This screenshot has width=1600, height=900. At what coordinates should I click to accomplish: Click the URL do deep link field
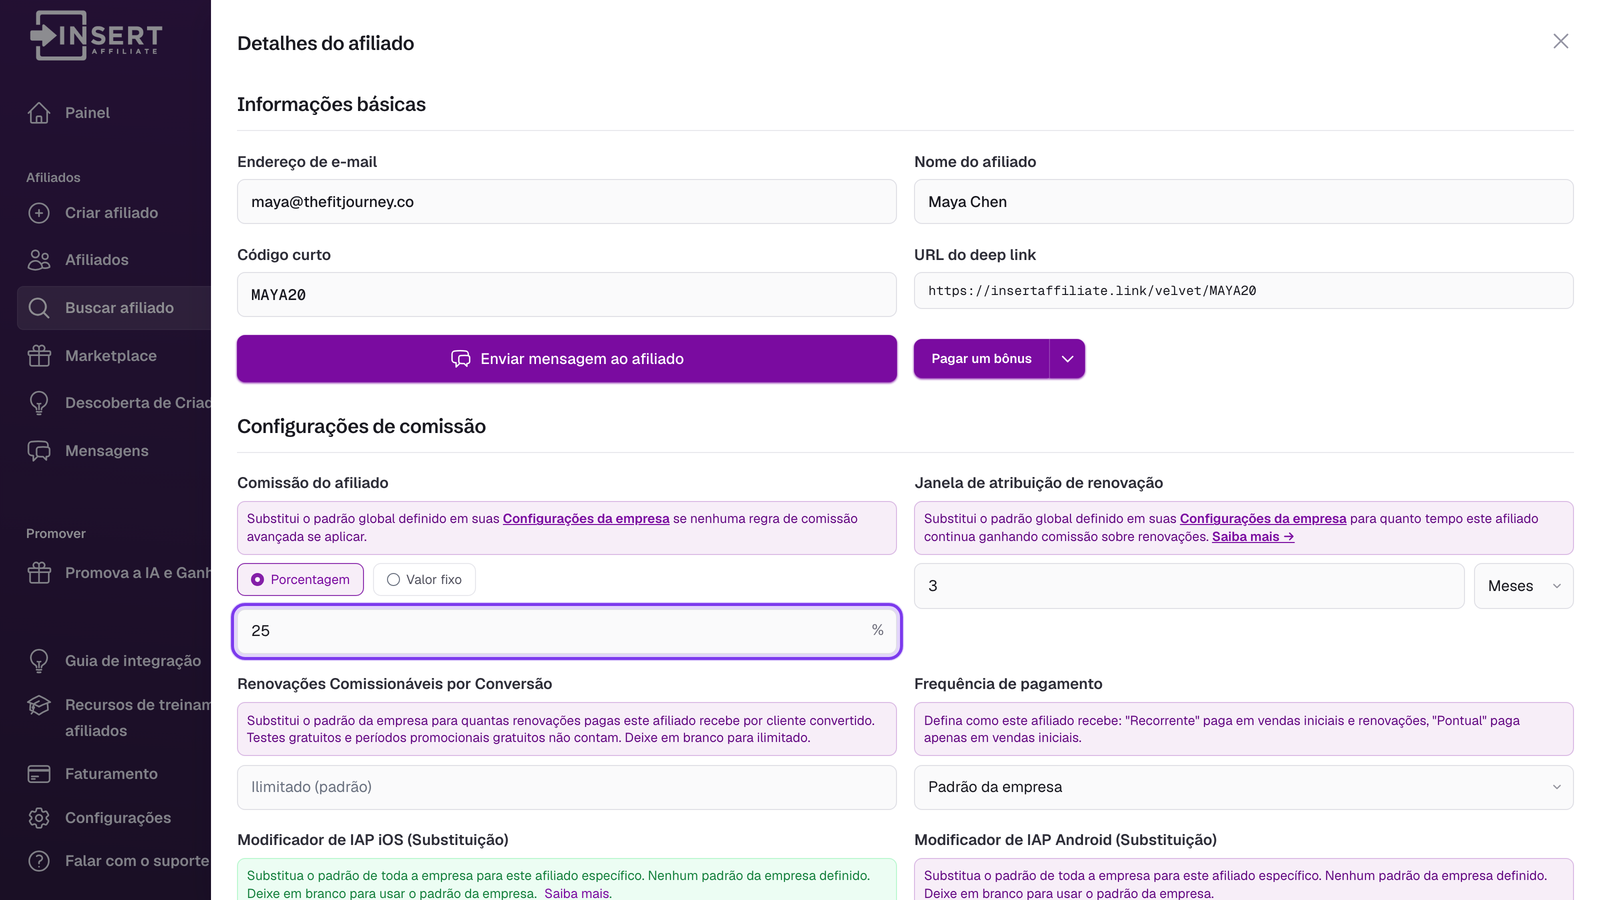point(1243,291)
